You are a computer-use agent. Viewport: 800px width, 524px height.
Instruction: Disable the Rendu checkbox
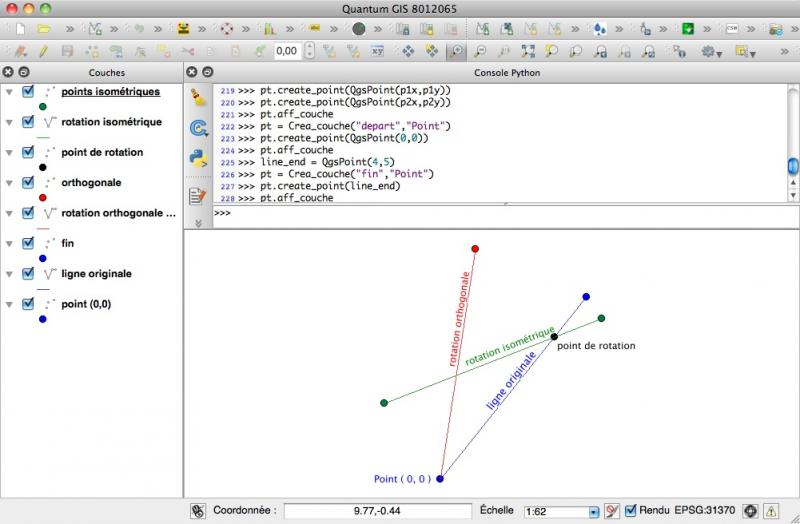tap(630, 510)
